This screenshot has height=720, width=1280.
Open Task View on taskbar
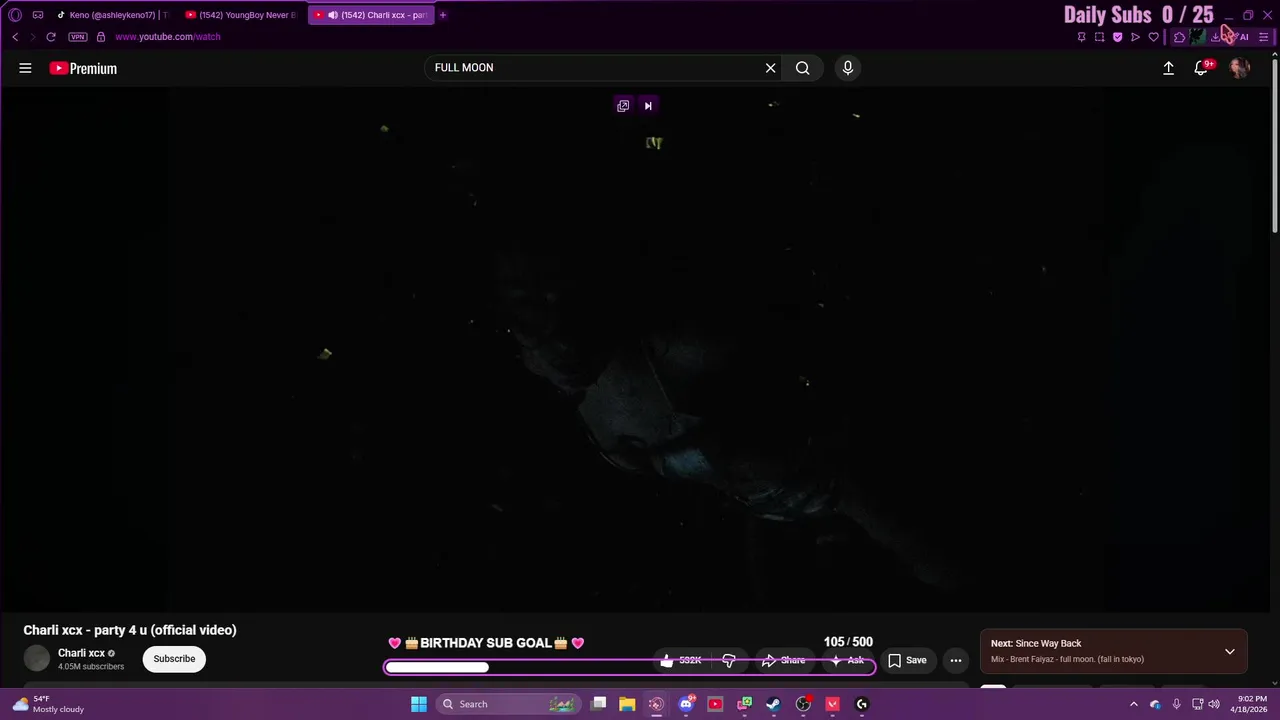click(598, 704)
